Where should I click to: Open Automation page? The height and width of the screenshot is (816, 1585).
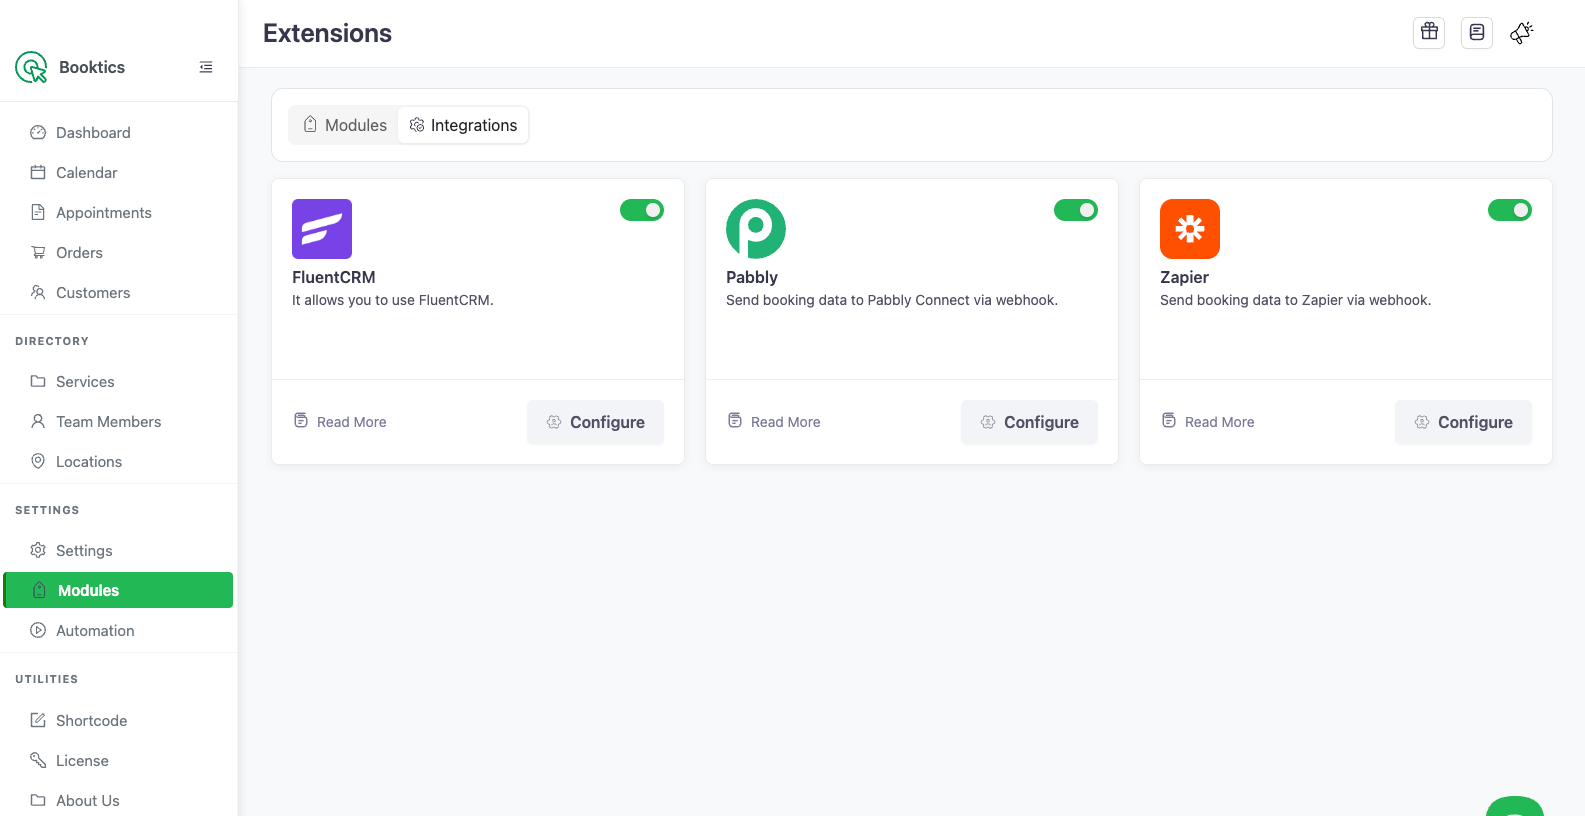(x=118, y=630)
